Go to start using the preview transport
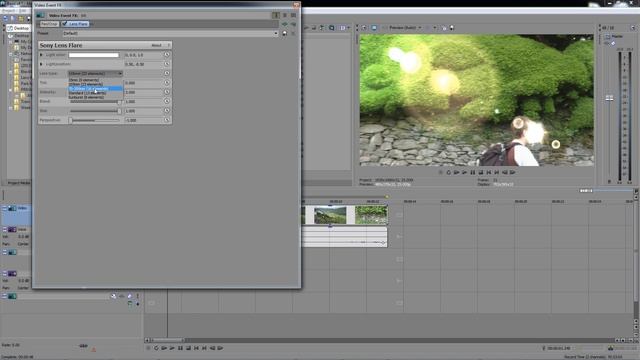Image resolution: width=640 pixels, height=360 pixels. click(x=489, y=173)
